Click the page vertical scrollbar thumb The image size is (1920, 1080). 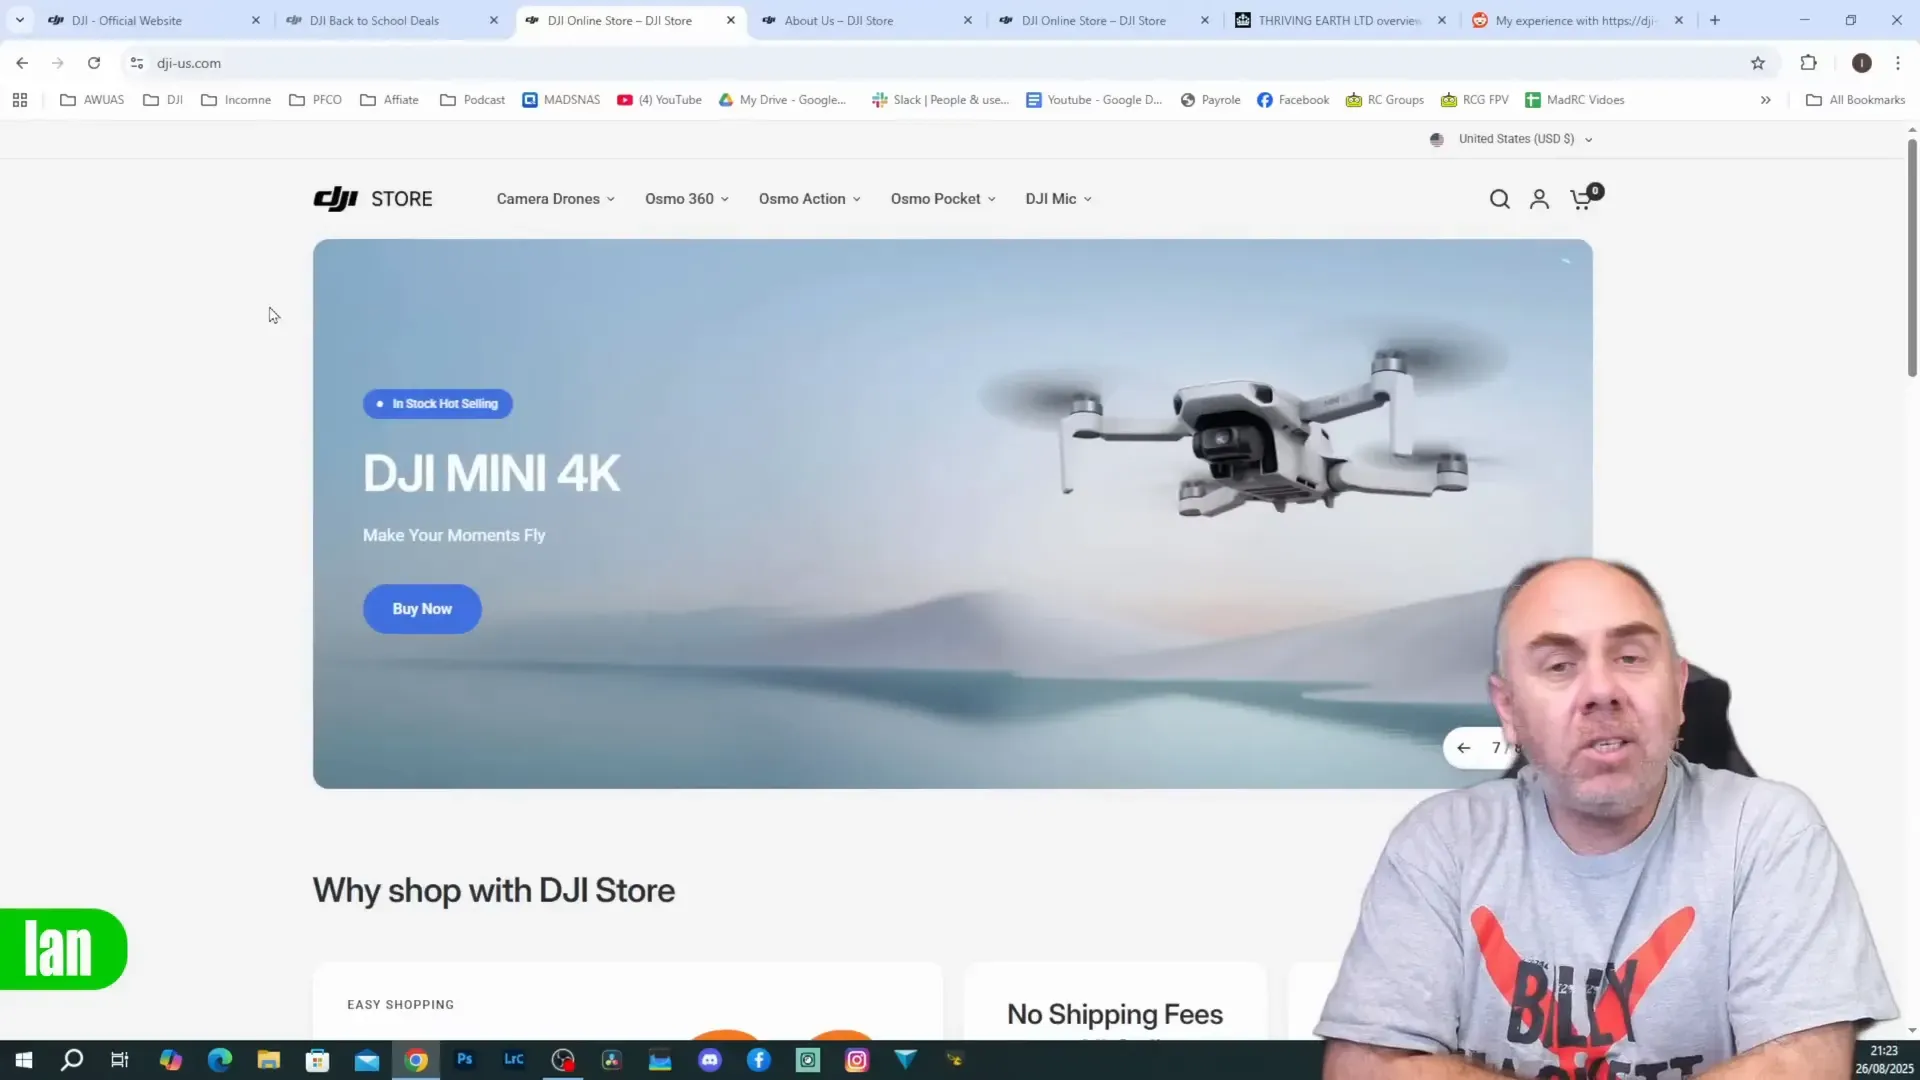click(1912, 257)
